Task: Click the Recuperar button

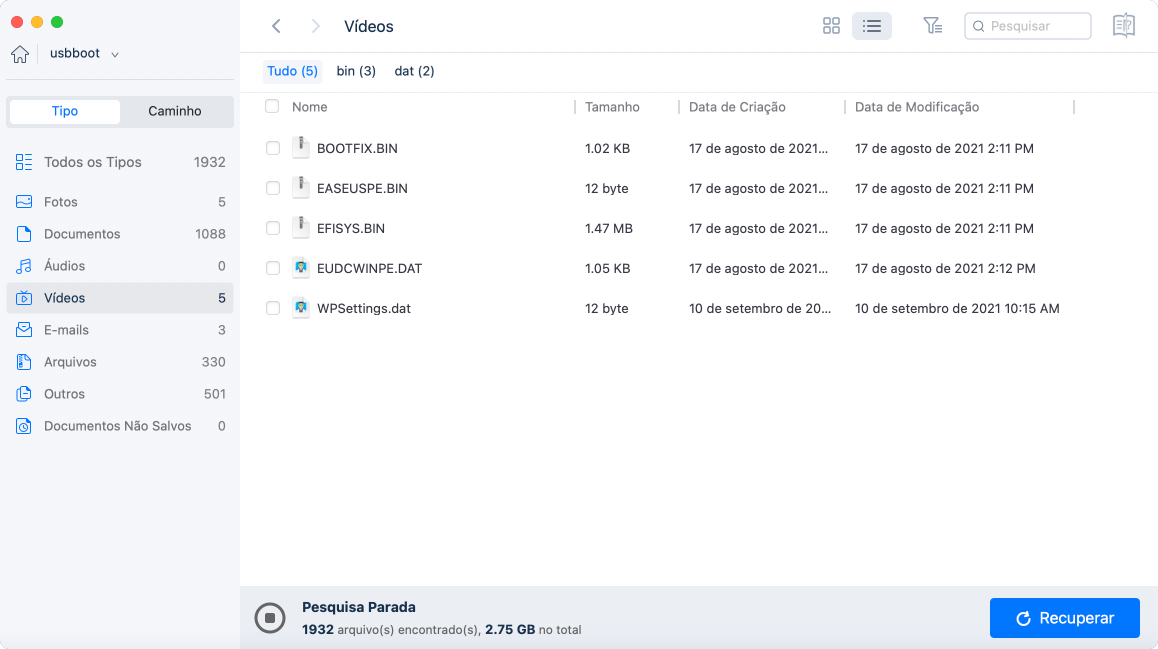Action: pyautogui.click(x=1064, y=618)
